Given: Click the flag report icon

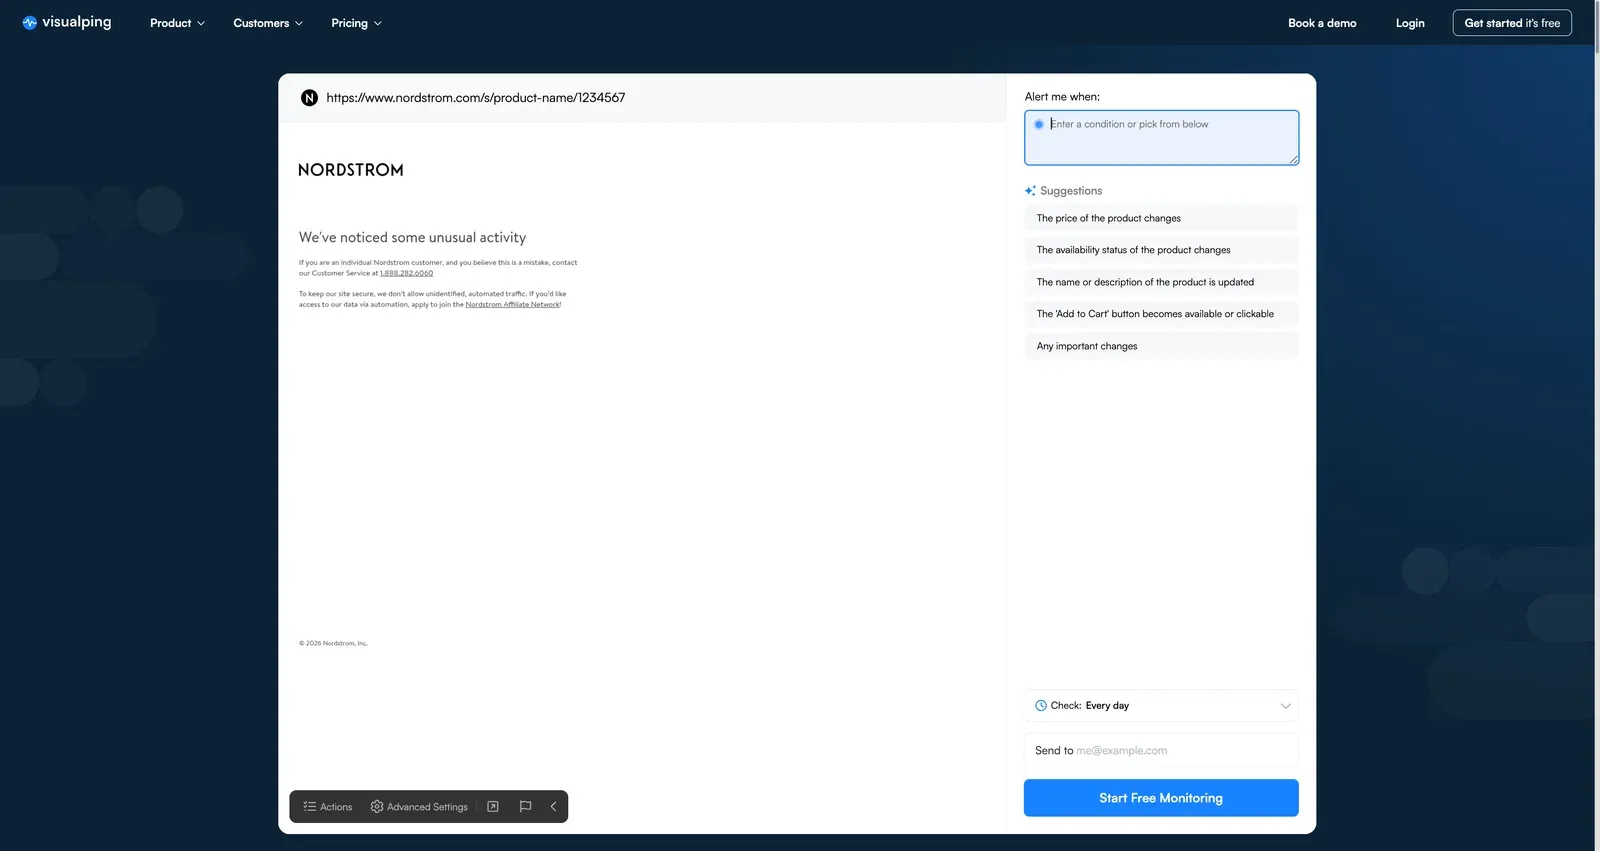Looking at the screenshot, I should 525,807.
